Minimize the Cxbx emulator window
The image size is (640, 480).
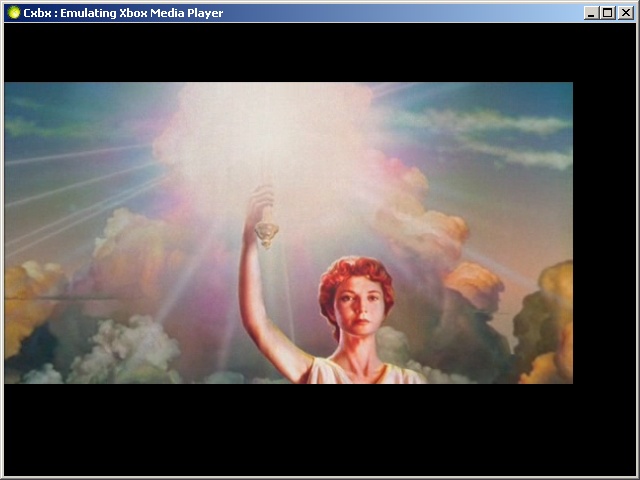click(x=591, y=13)
